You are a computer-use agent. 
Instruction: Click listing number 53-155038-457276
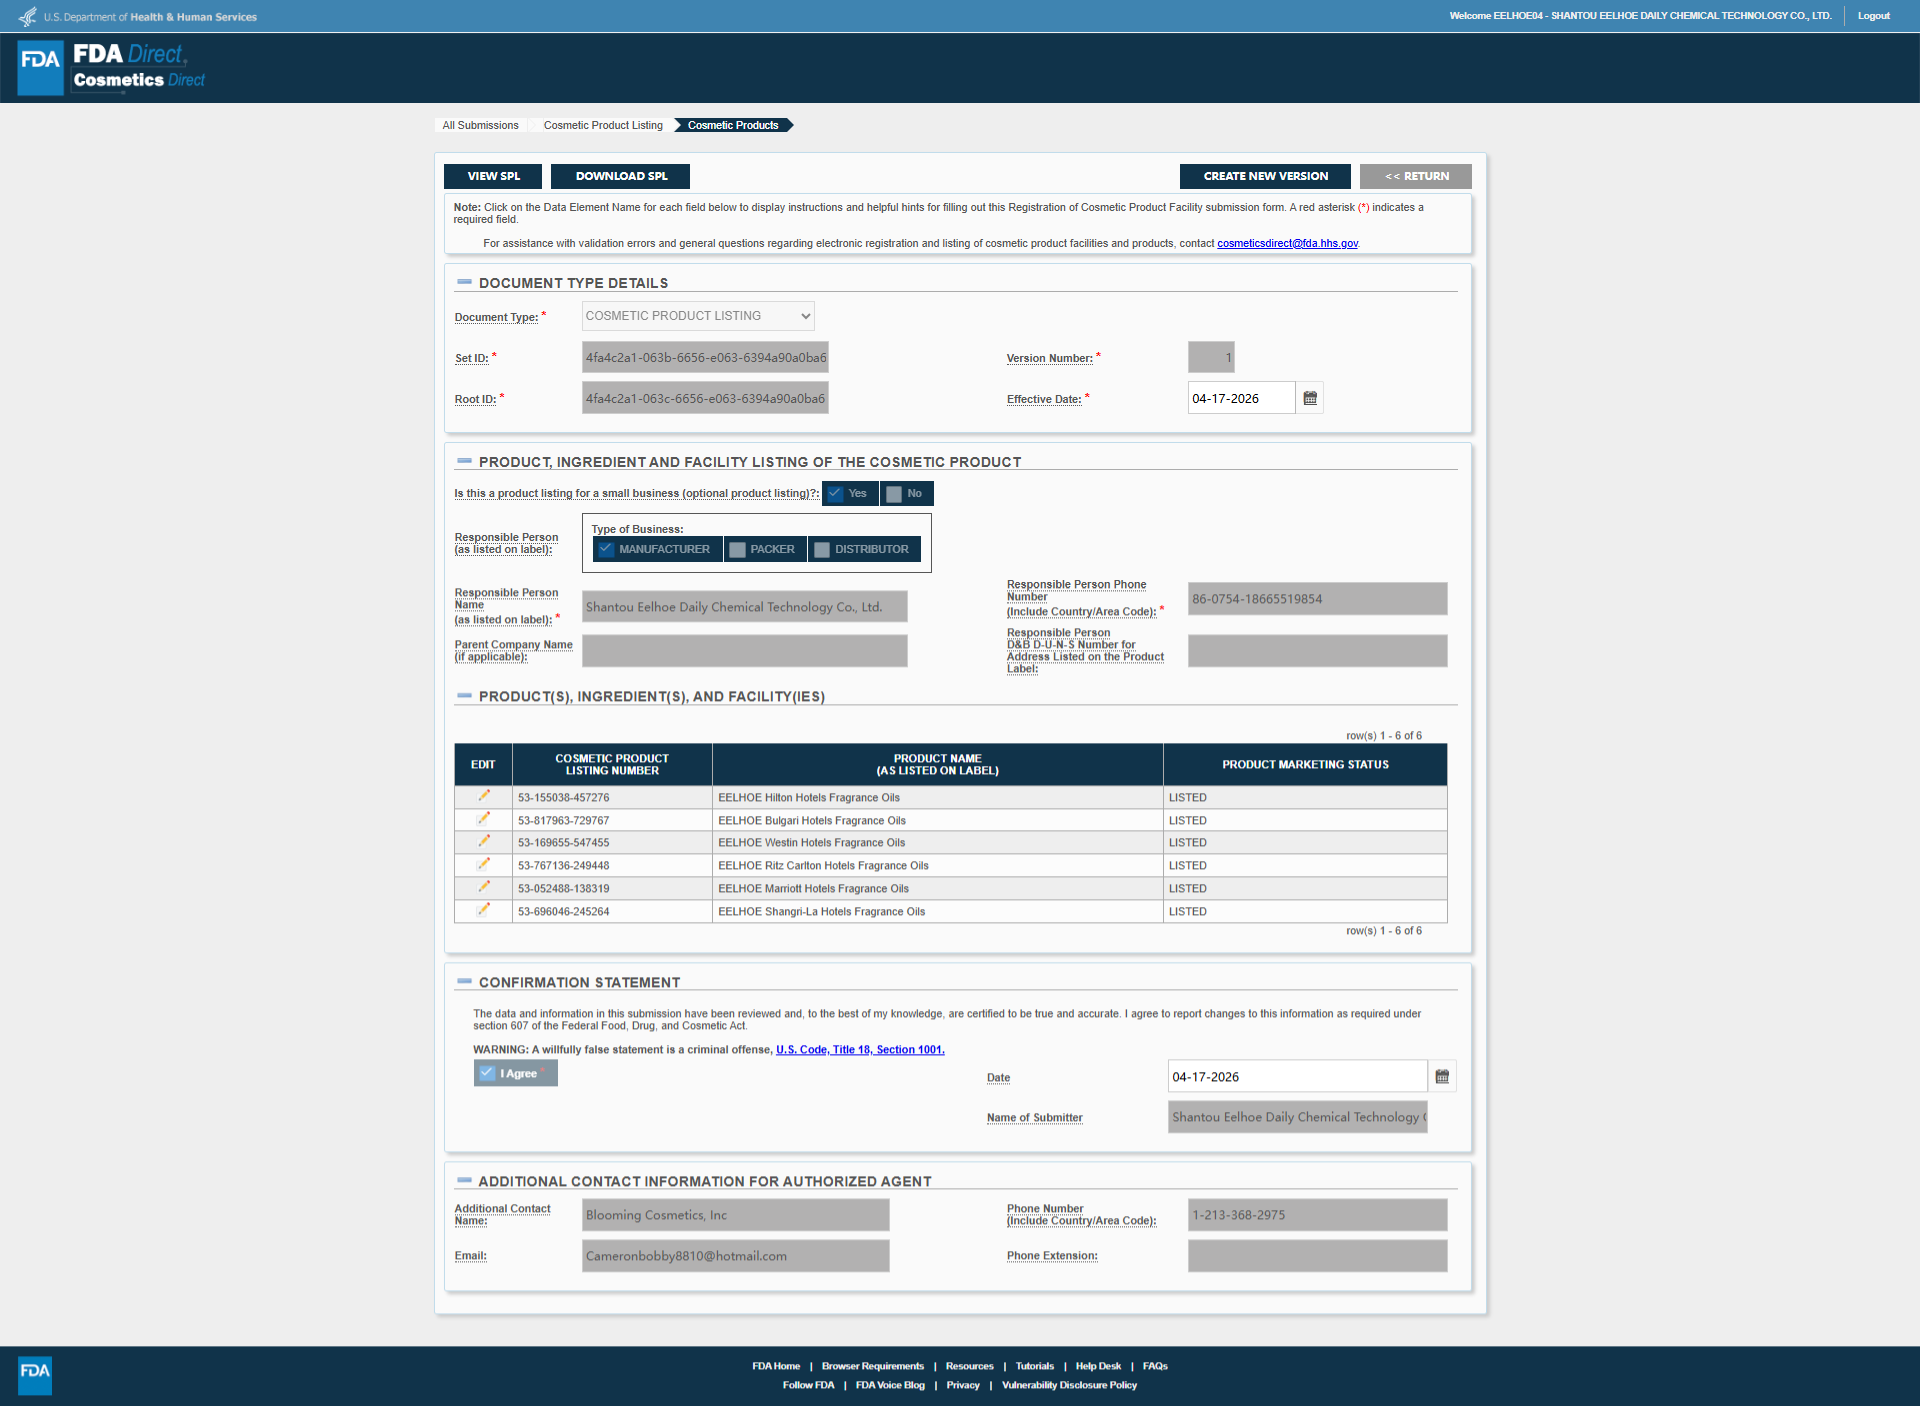563,797
